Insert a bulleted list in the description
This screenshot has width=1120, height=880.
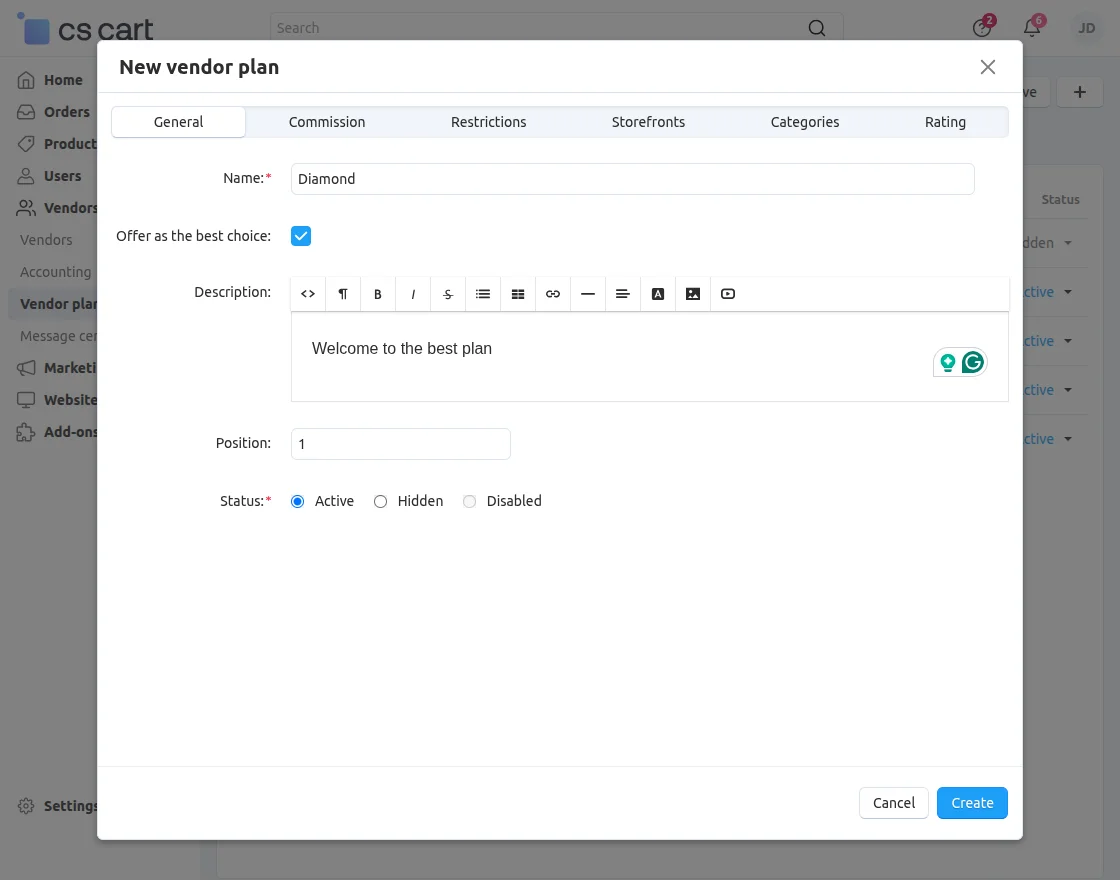point(483,293)
